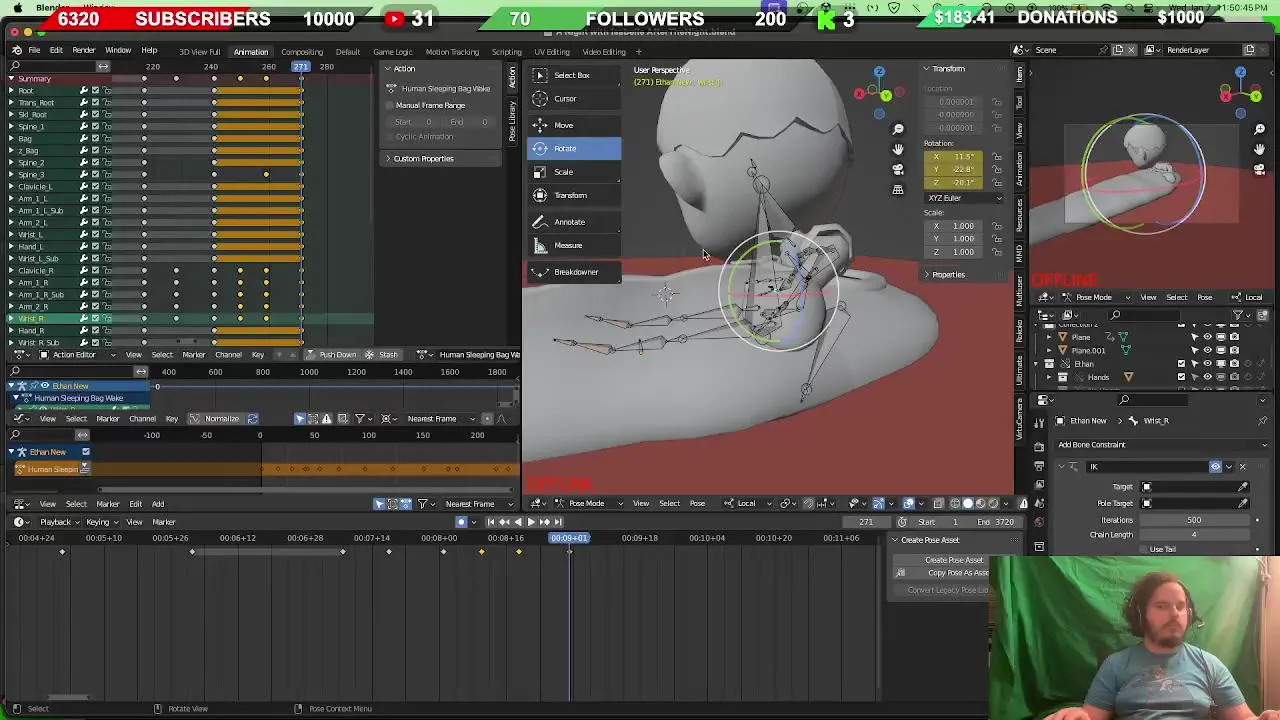Click the Normalize button in graph editor
This screenshot has height=720, width=1280.
[x=222, y=419]
